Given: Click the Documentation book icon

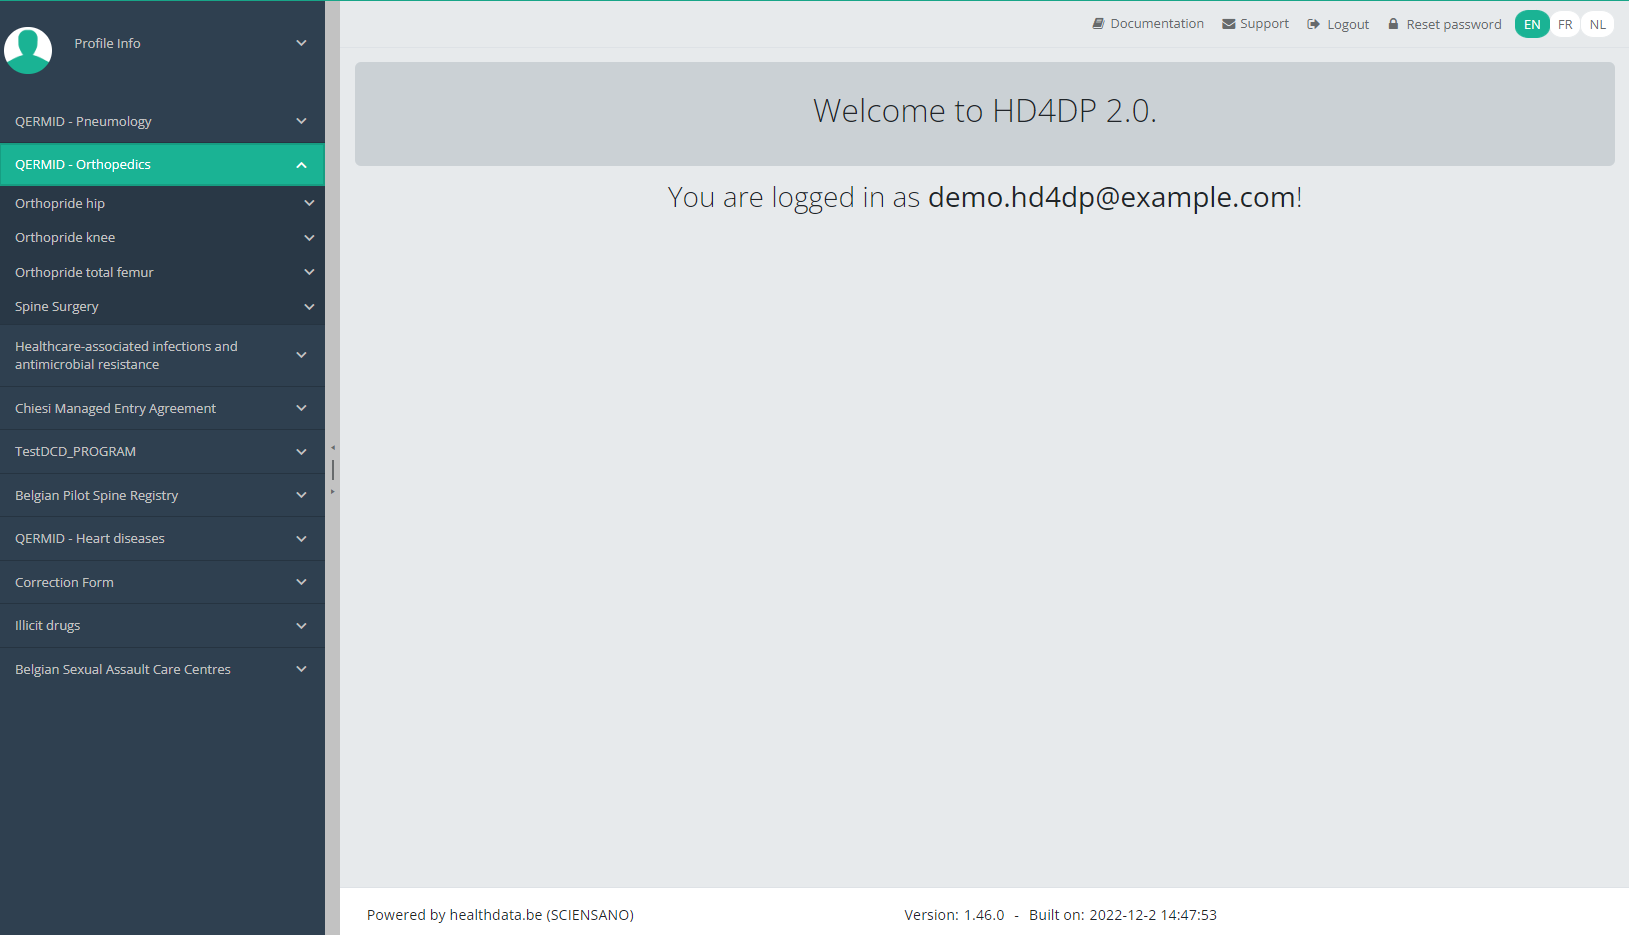Looking at the screenshot, I should pyautogui.click(x=1098, y=24).
